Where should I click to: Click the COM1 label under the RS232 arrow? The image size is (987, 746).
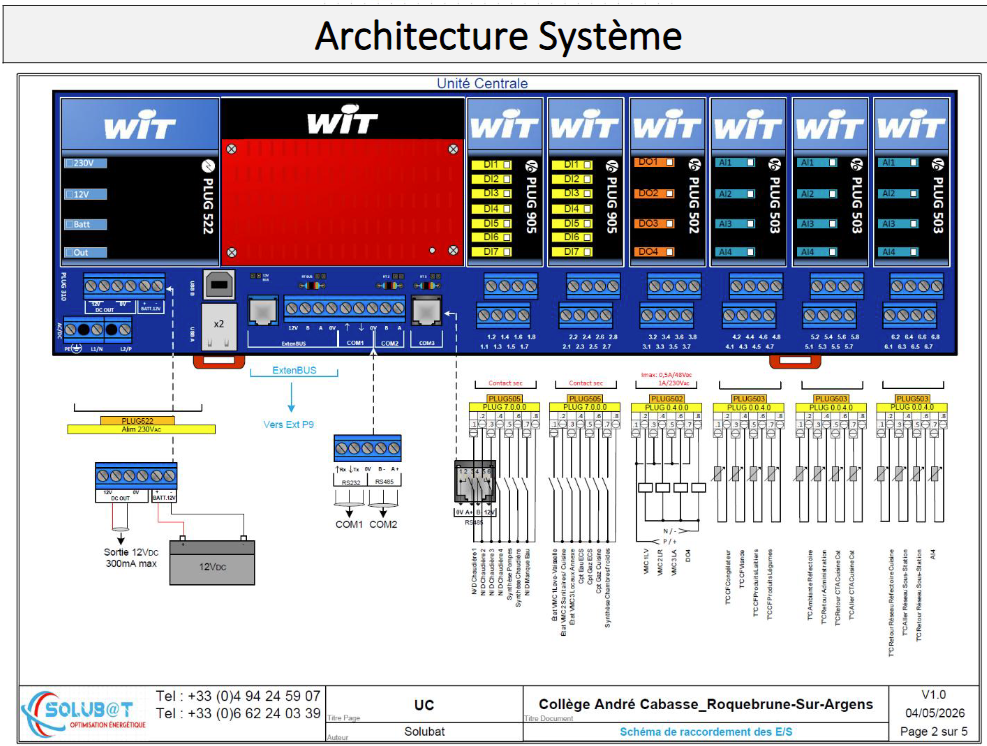[349, 524]
